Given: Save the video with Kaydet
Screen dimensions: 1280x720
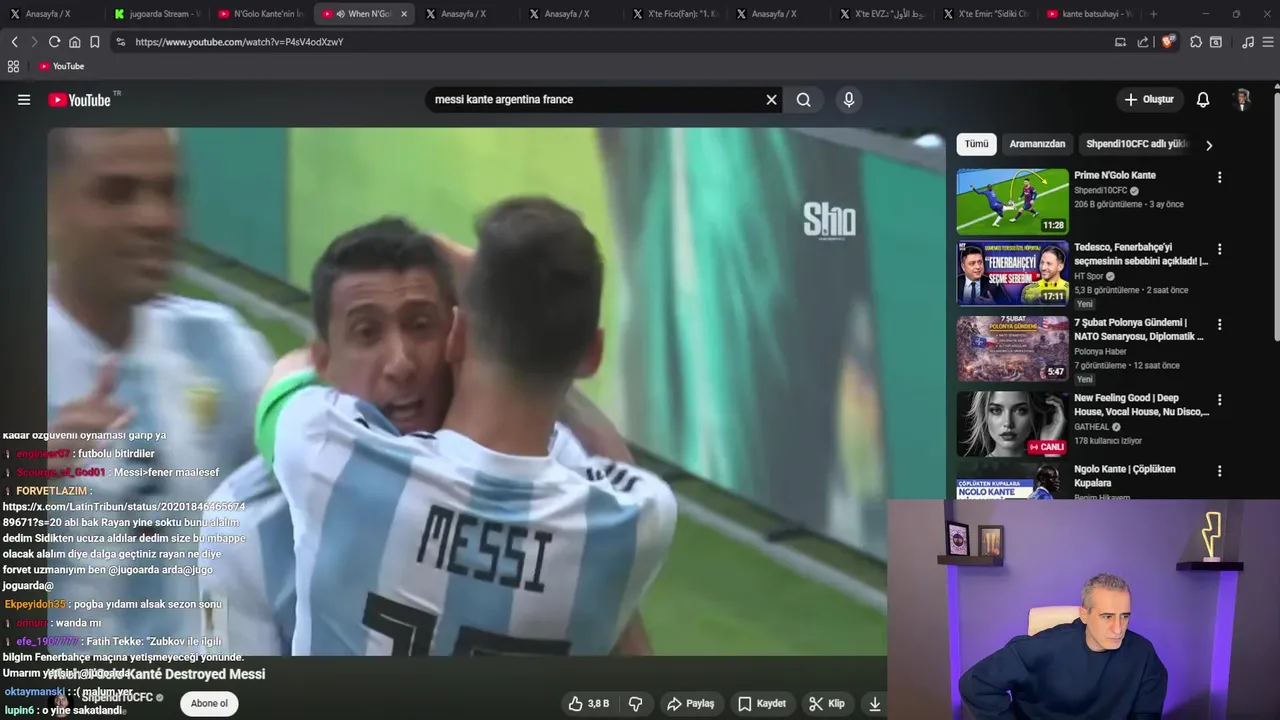Looking at the screenshot, I should 762,704.
